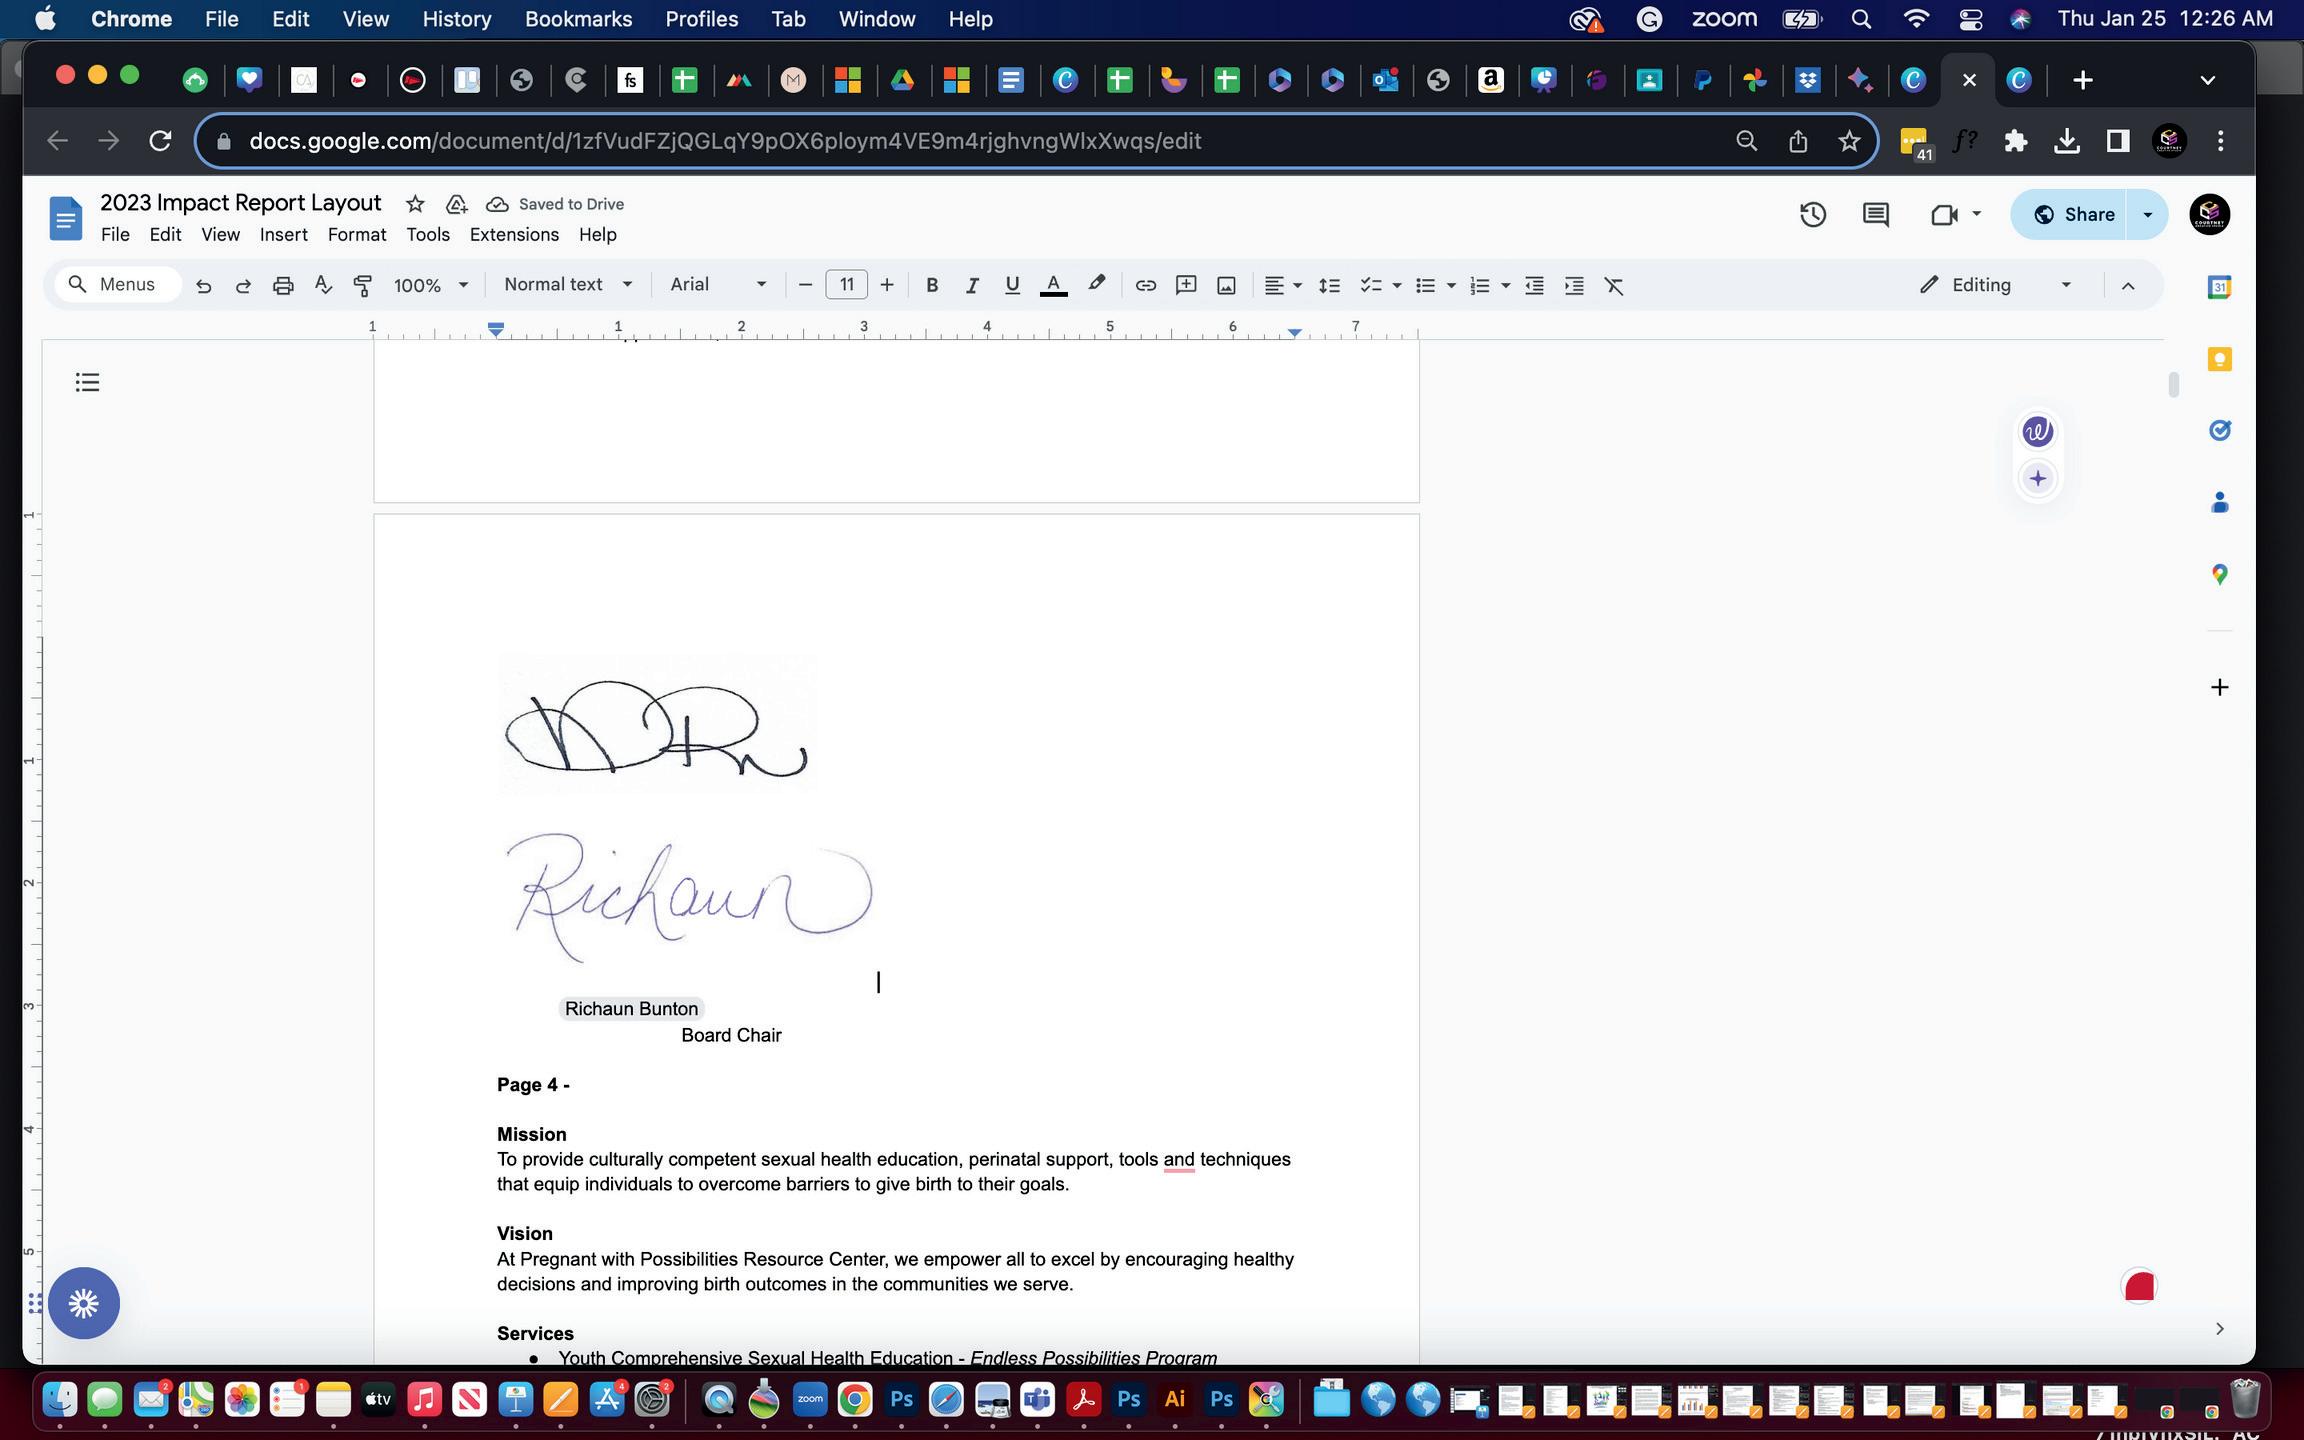This screenshot has height=1440, width=2304.
Task: Click the Share button
Action: tap(2074, 214)
